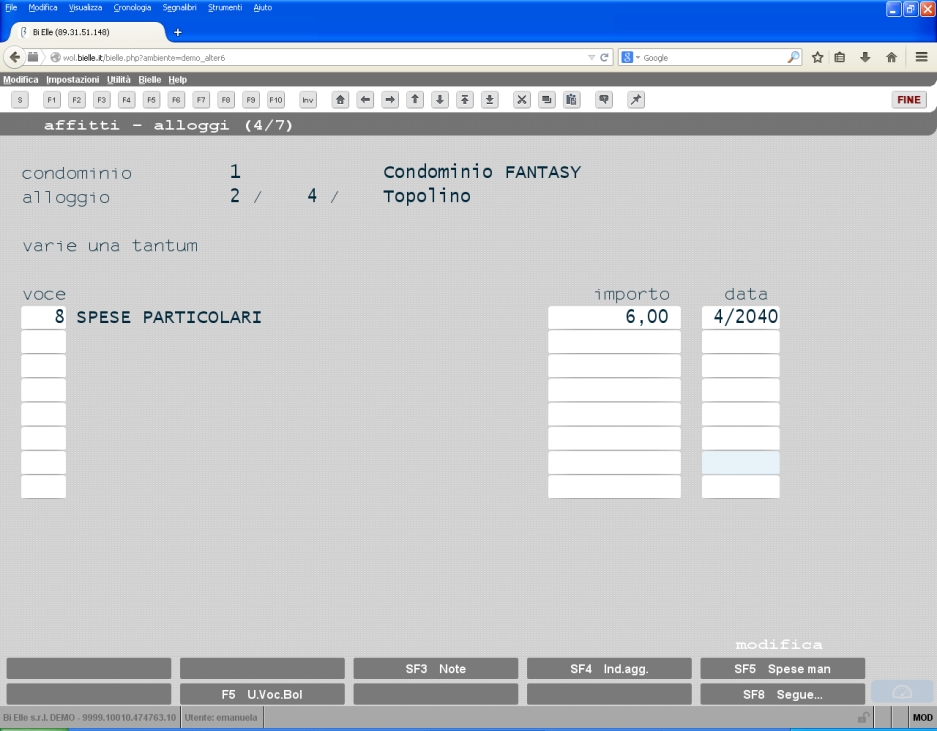Click the F4 toolbar key

[x=126, y=100]
